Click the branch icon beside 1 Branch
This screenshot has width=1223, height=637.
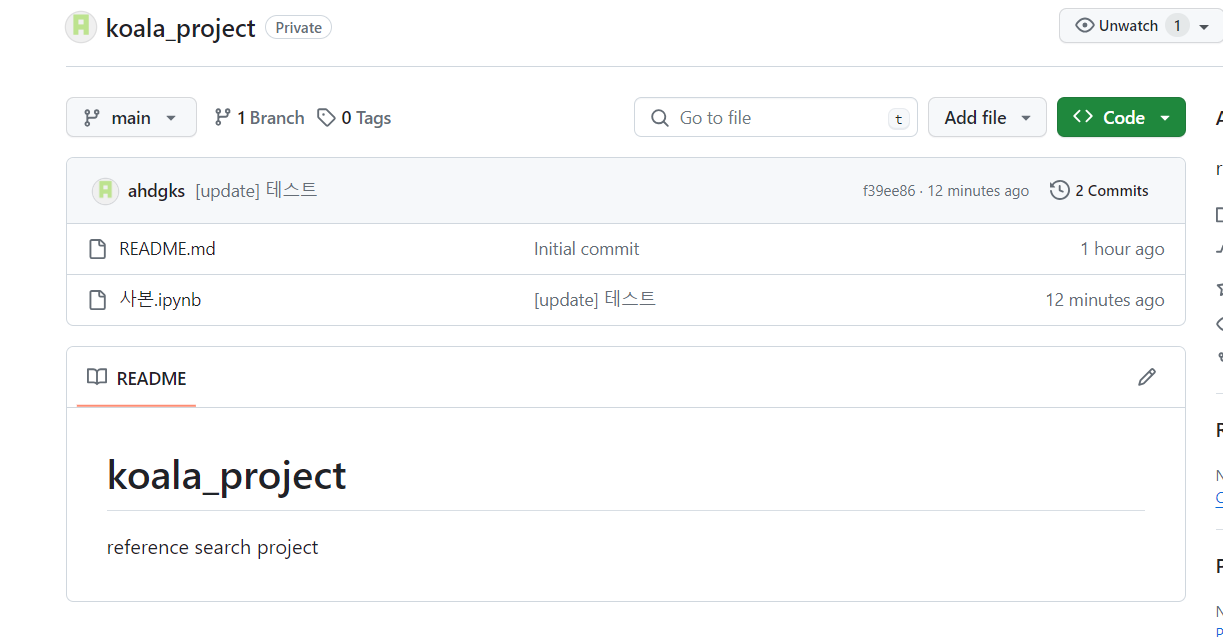[x=223, y=118]
